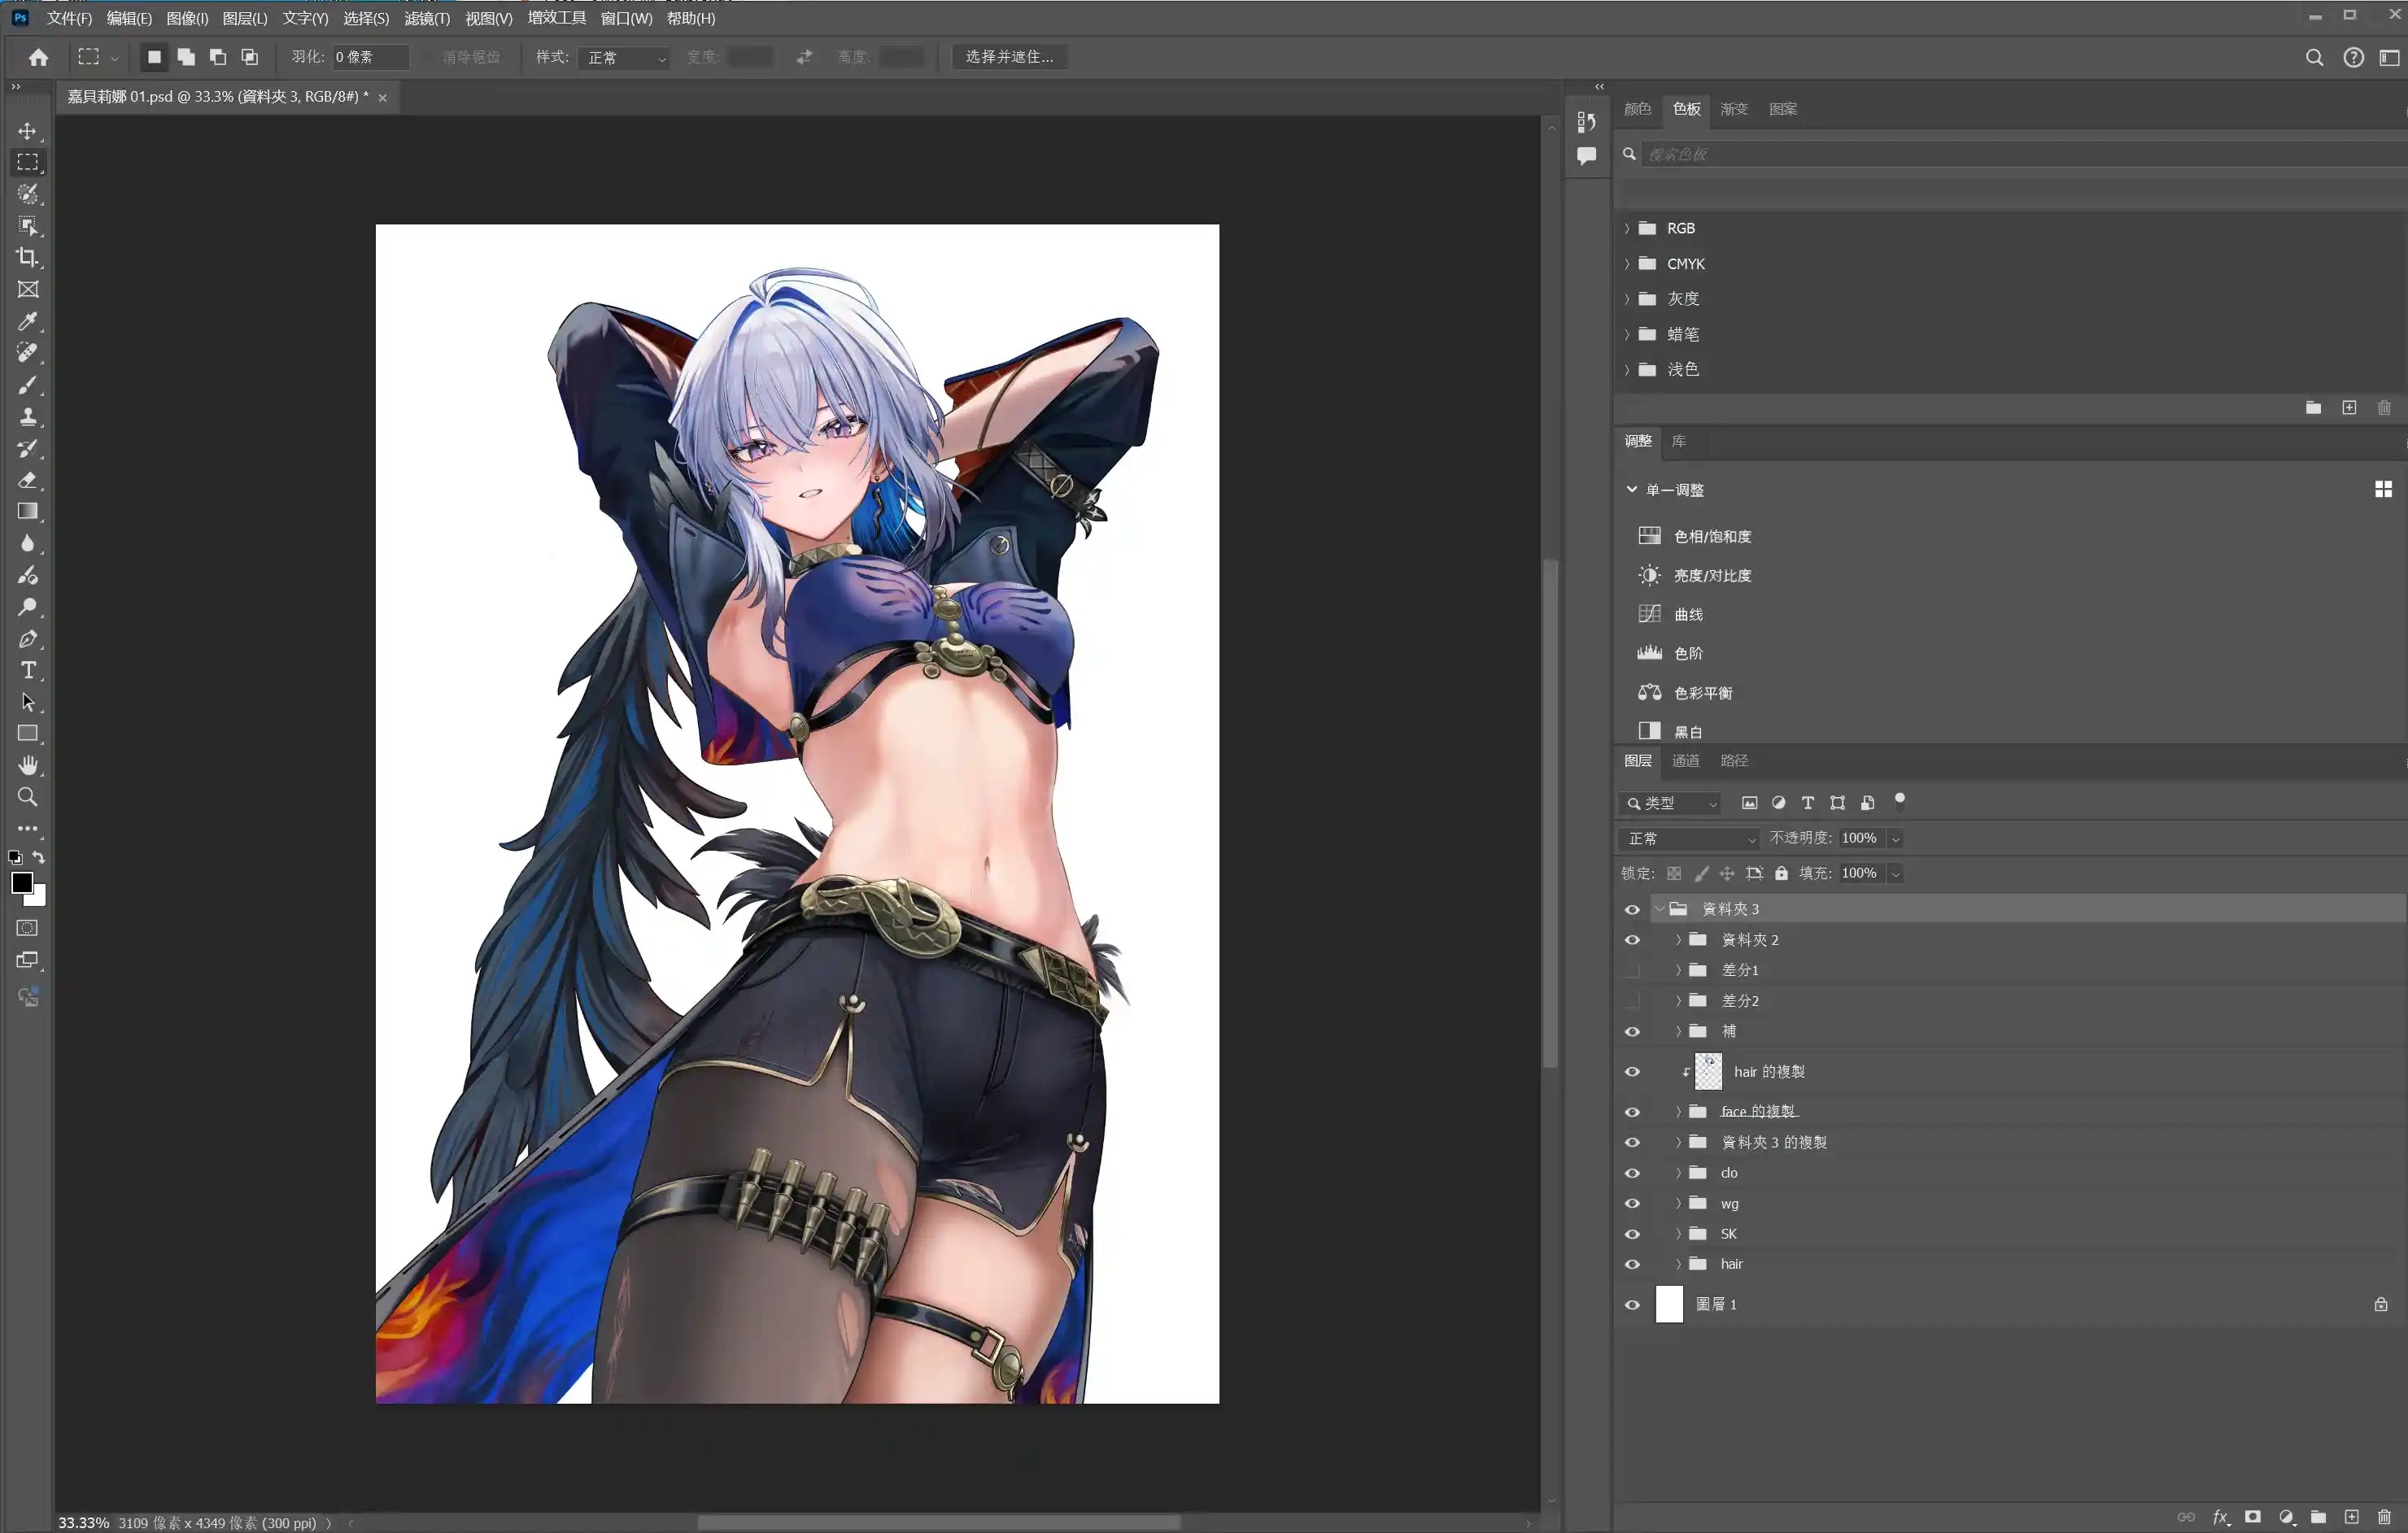The height and width of the screenshot is (1533, 2408).
Task: Hide the 圖層 1 layer
Action: [x=1632, y=1305]
